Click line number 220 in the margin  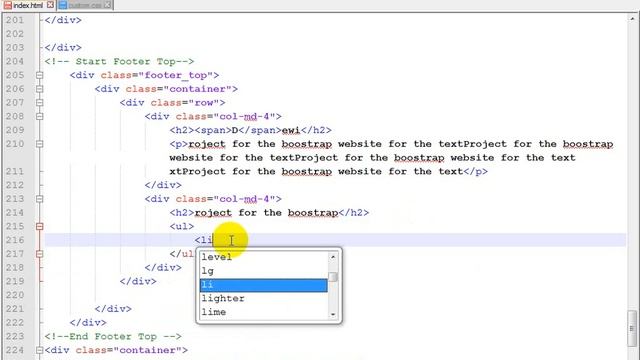tap(15, 295)
